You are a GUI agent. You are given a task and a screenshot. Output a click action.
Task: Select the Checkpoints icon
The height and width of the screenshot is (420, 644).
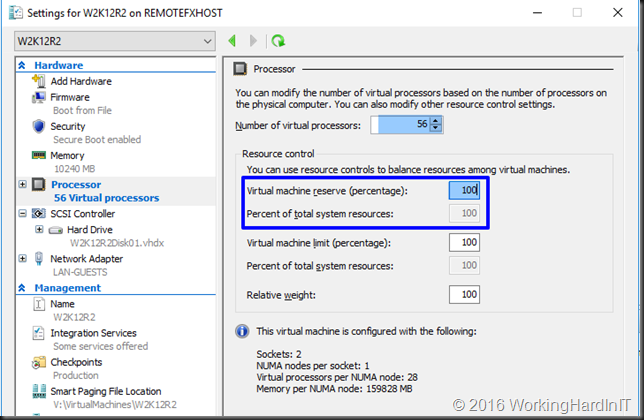click(39, 362)
